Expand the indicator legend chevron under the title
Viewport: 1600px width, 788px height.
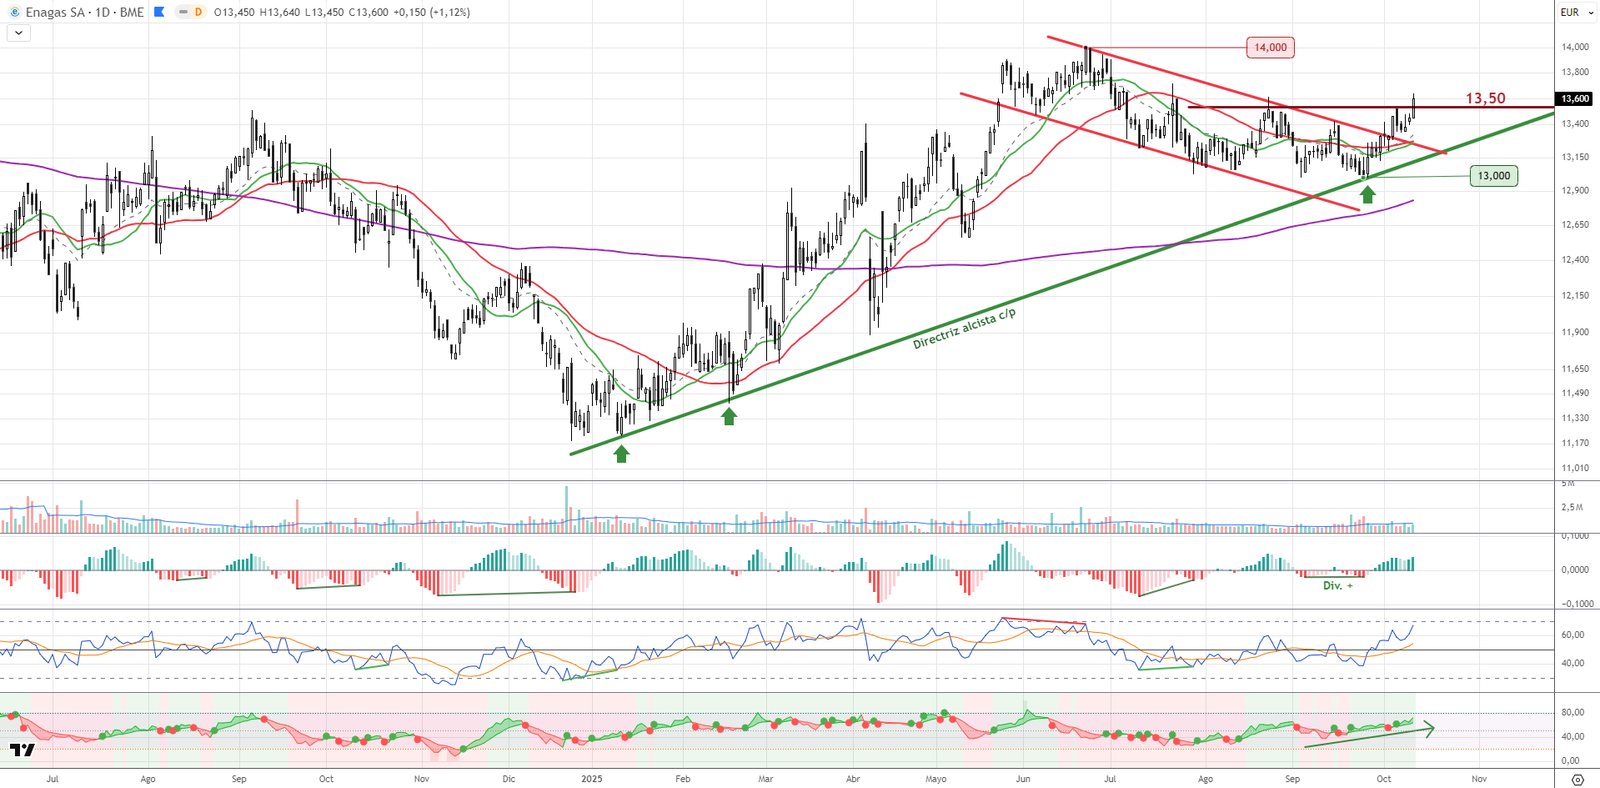click(18, 33)
